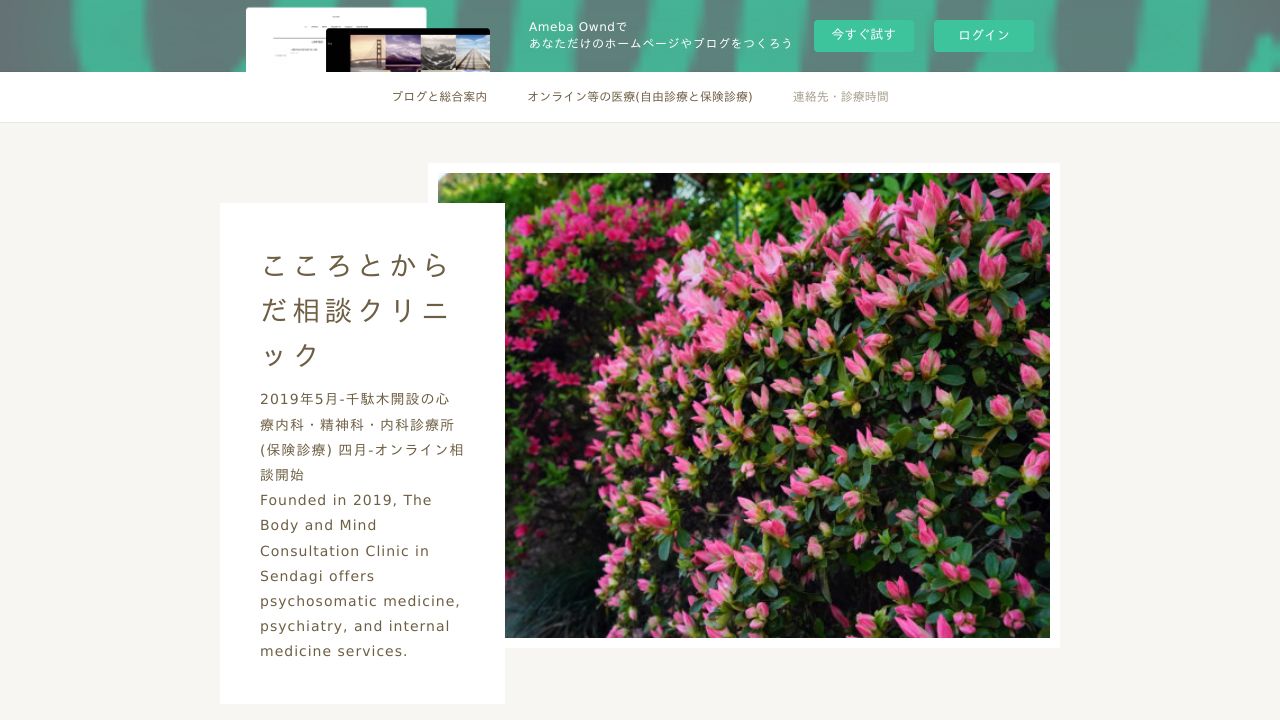Switch to the ブログと総合案内 tab
The width and height of the screenshot is (1280, 720).
tap(440, 96)
